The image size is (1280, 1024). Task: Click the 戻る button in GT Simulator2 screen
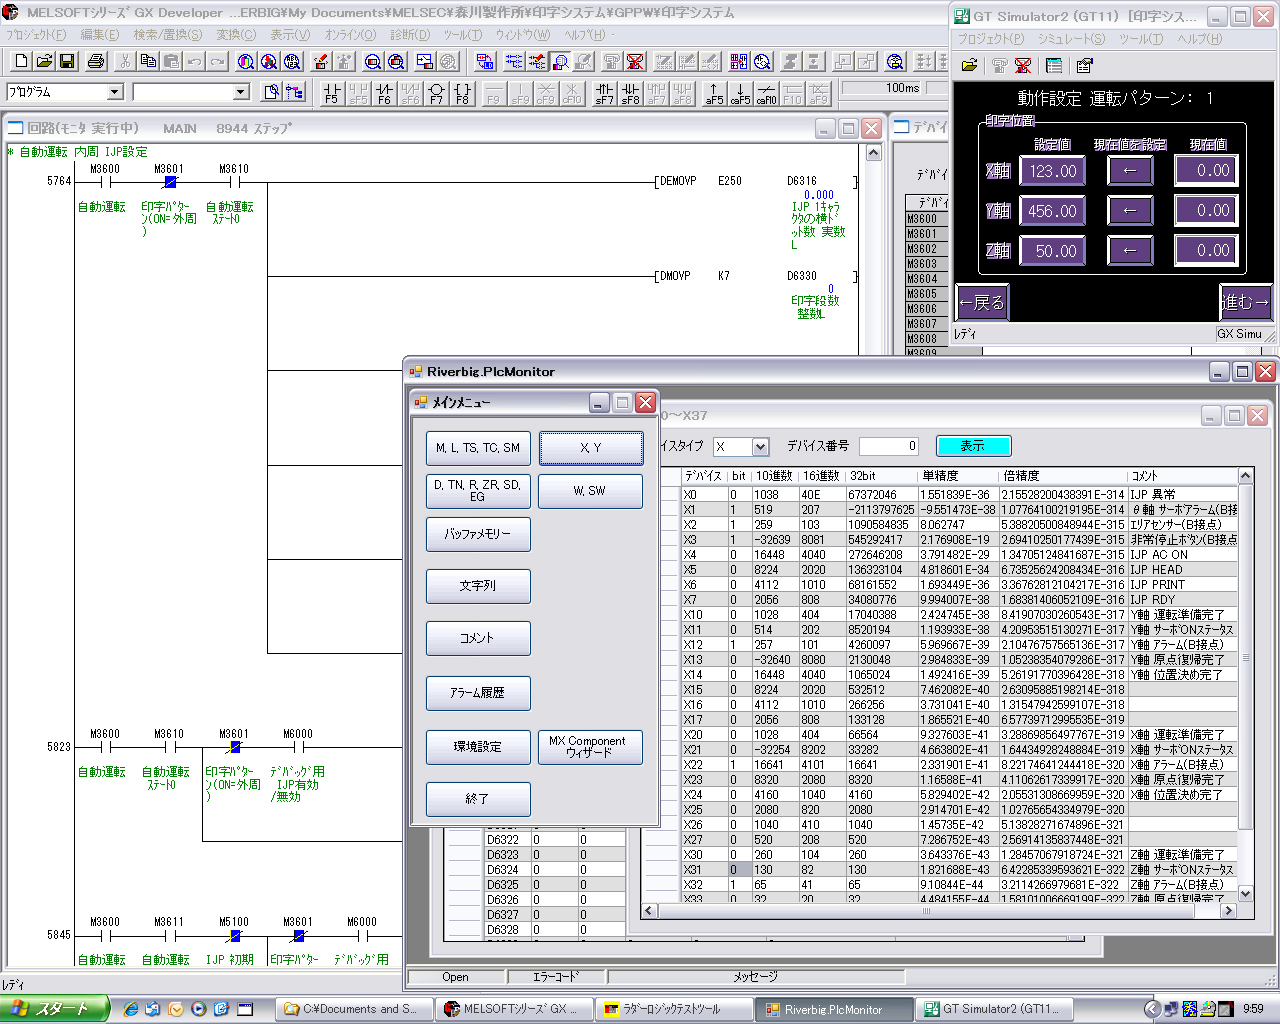coord(981,302)
